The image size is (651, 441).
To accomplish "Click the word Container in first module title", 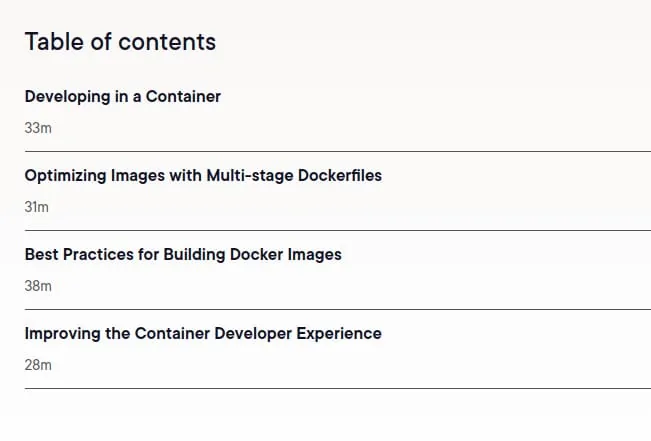I will point(183,97).
